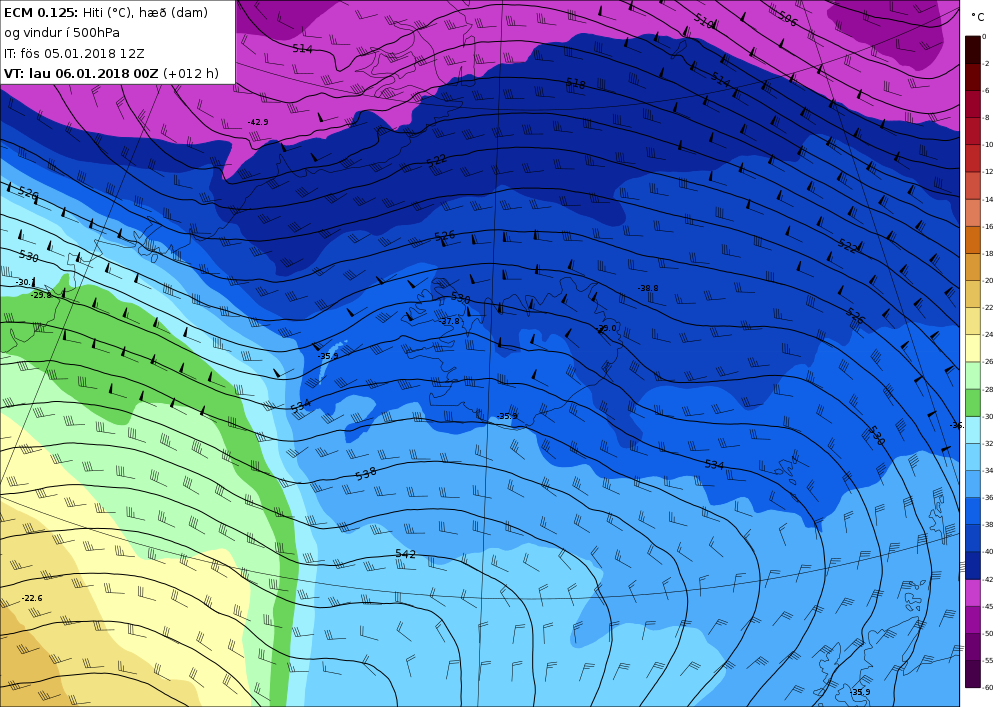Click the 'ECM 0.125:' model title text
Screen dimensions: 1000x707
41,12
